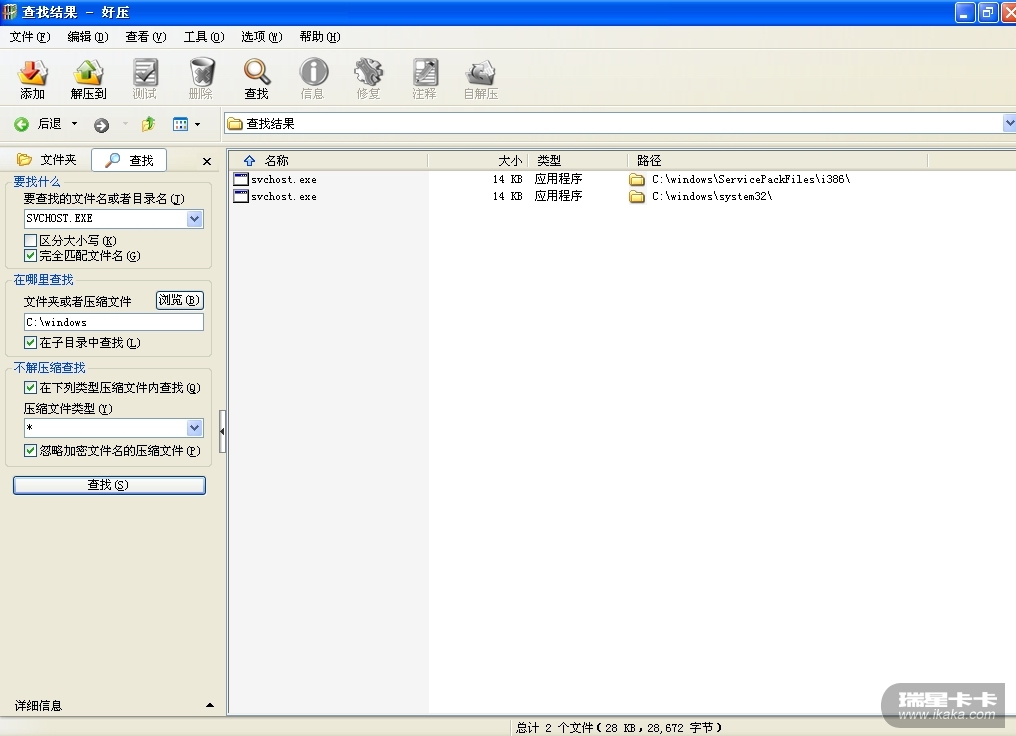The width and height of the screenshot is (1016, 736).
Task: Uncheck 忽略加密文件名的压缩文件 checkbox
Action: (30, 450)
